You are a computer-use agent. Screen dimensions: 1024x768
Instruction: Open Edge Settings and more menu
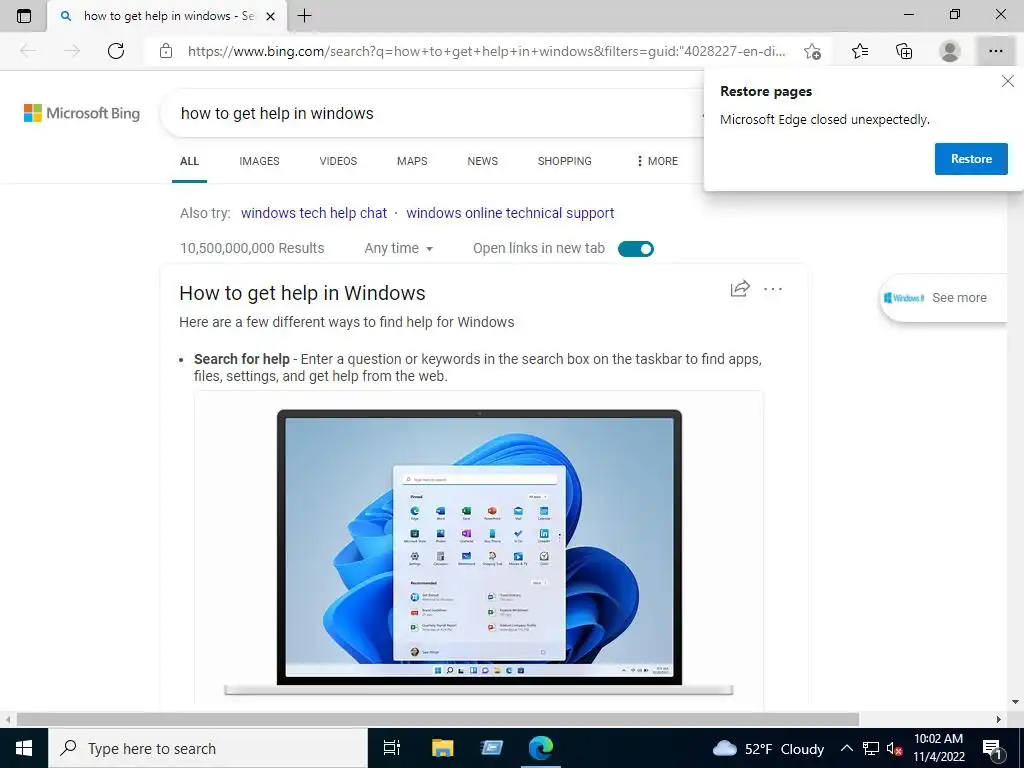(x=996, y=51)
